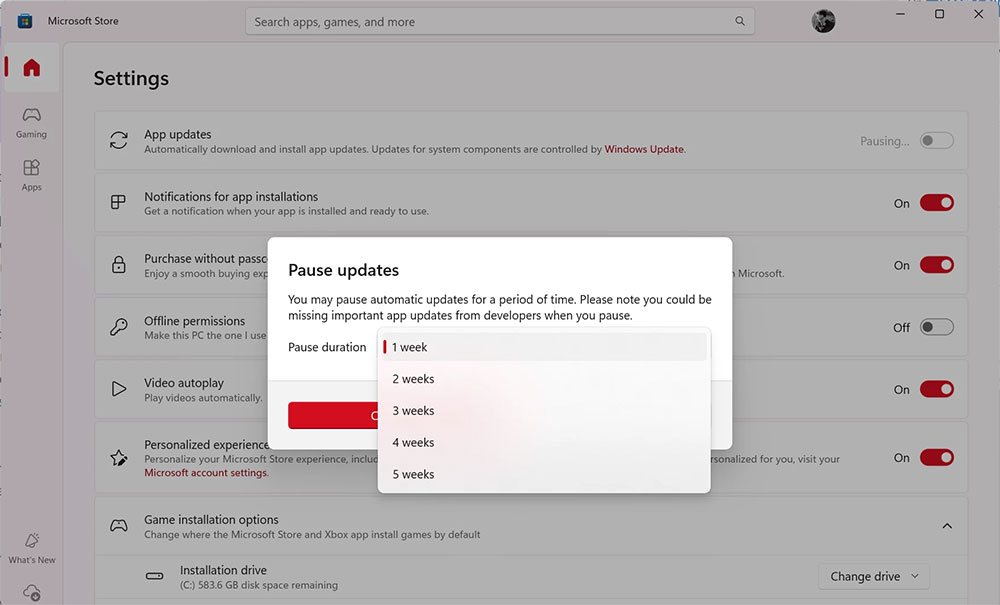
Task: Click the Apps icon in the sidebar
Action: [31, 172]
